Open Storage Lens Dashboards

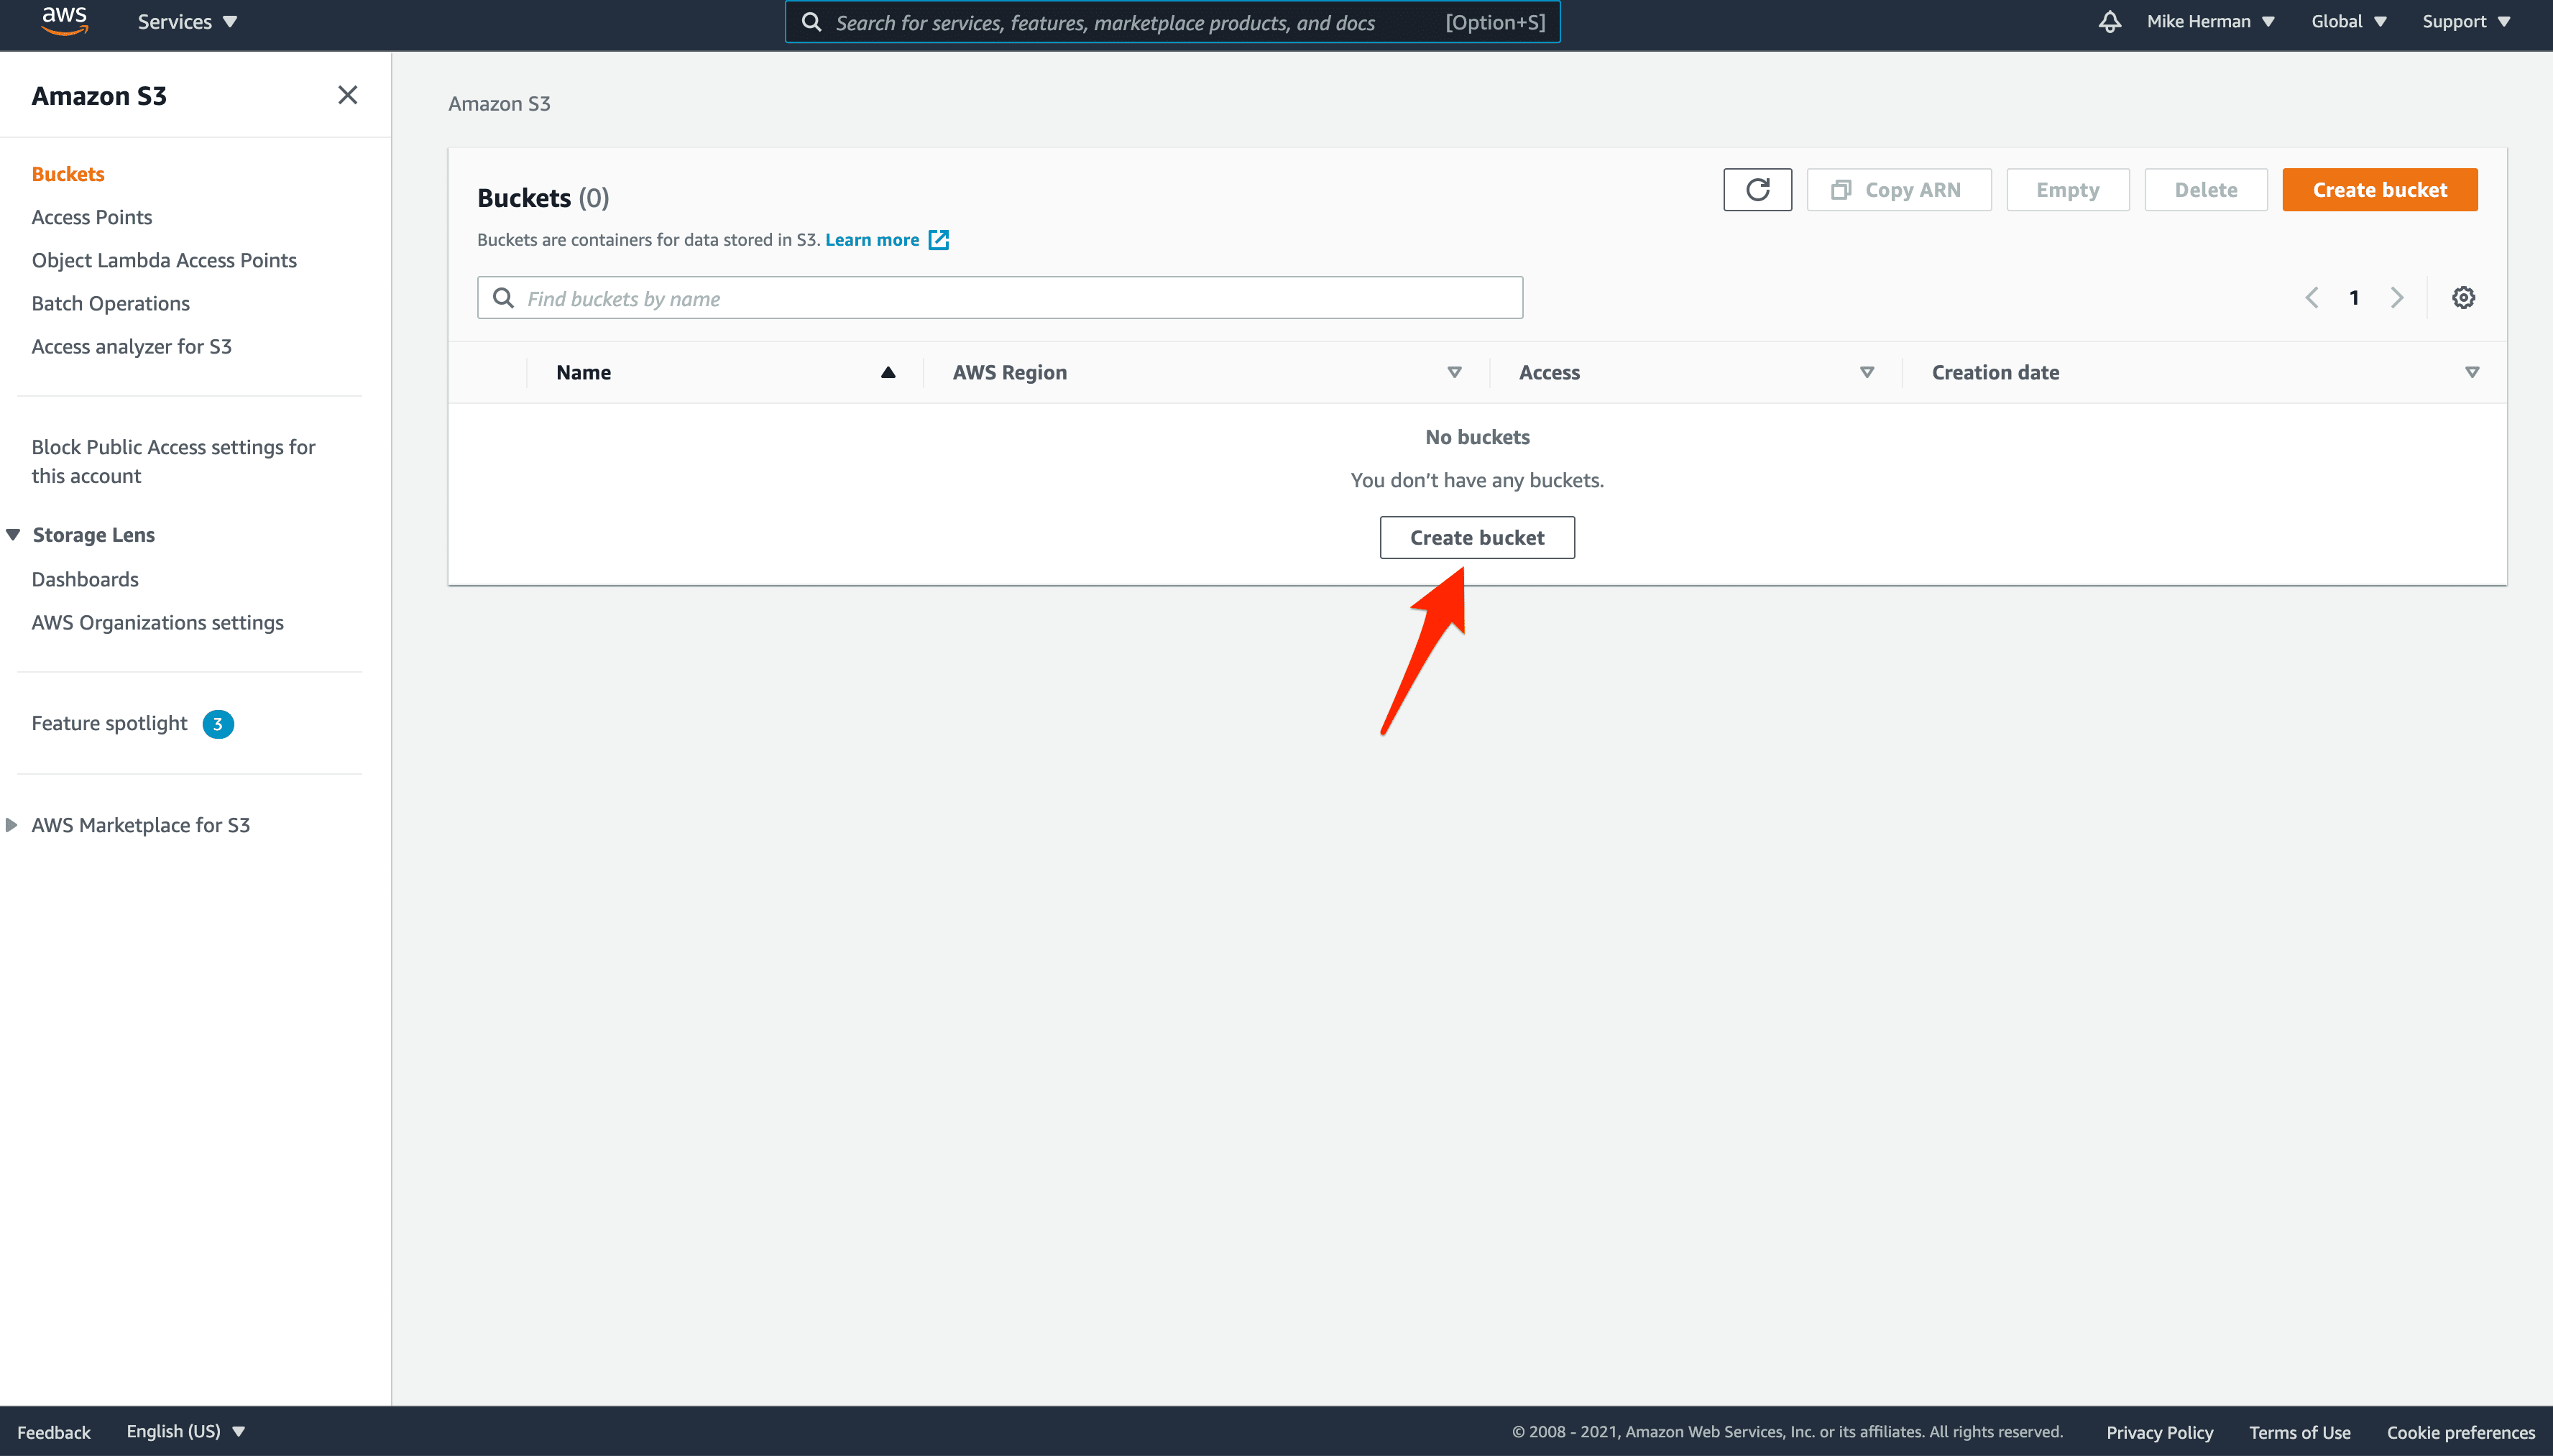[x=85, y=579]
